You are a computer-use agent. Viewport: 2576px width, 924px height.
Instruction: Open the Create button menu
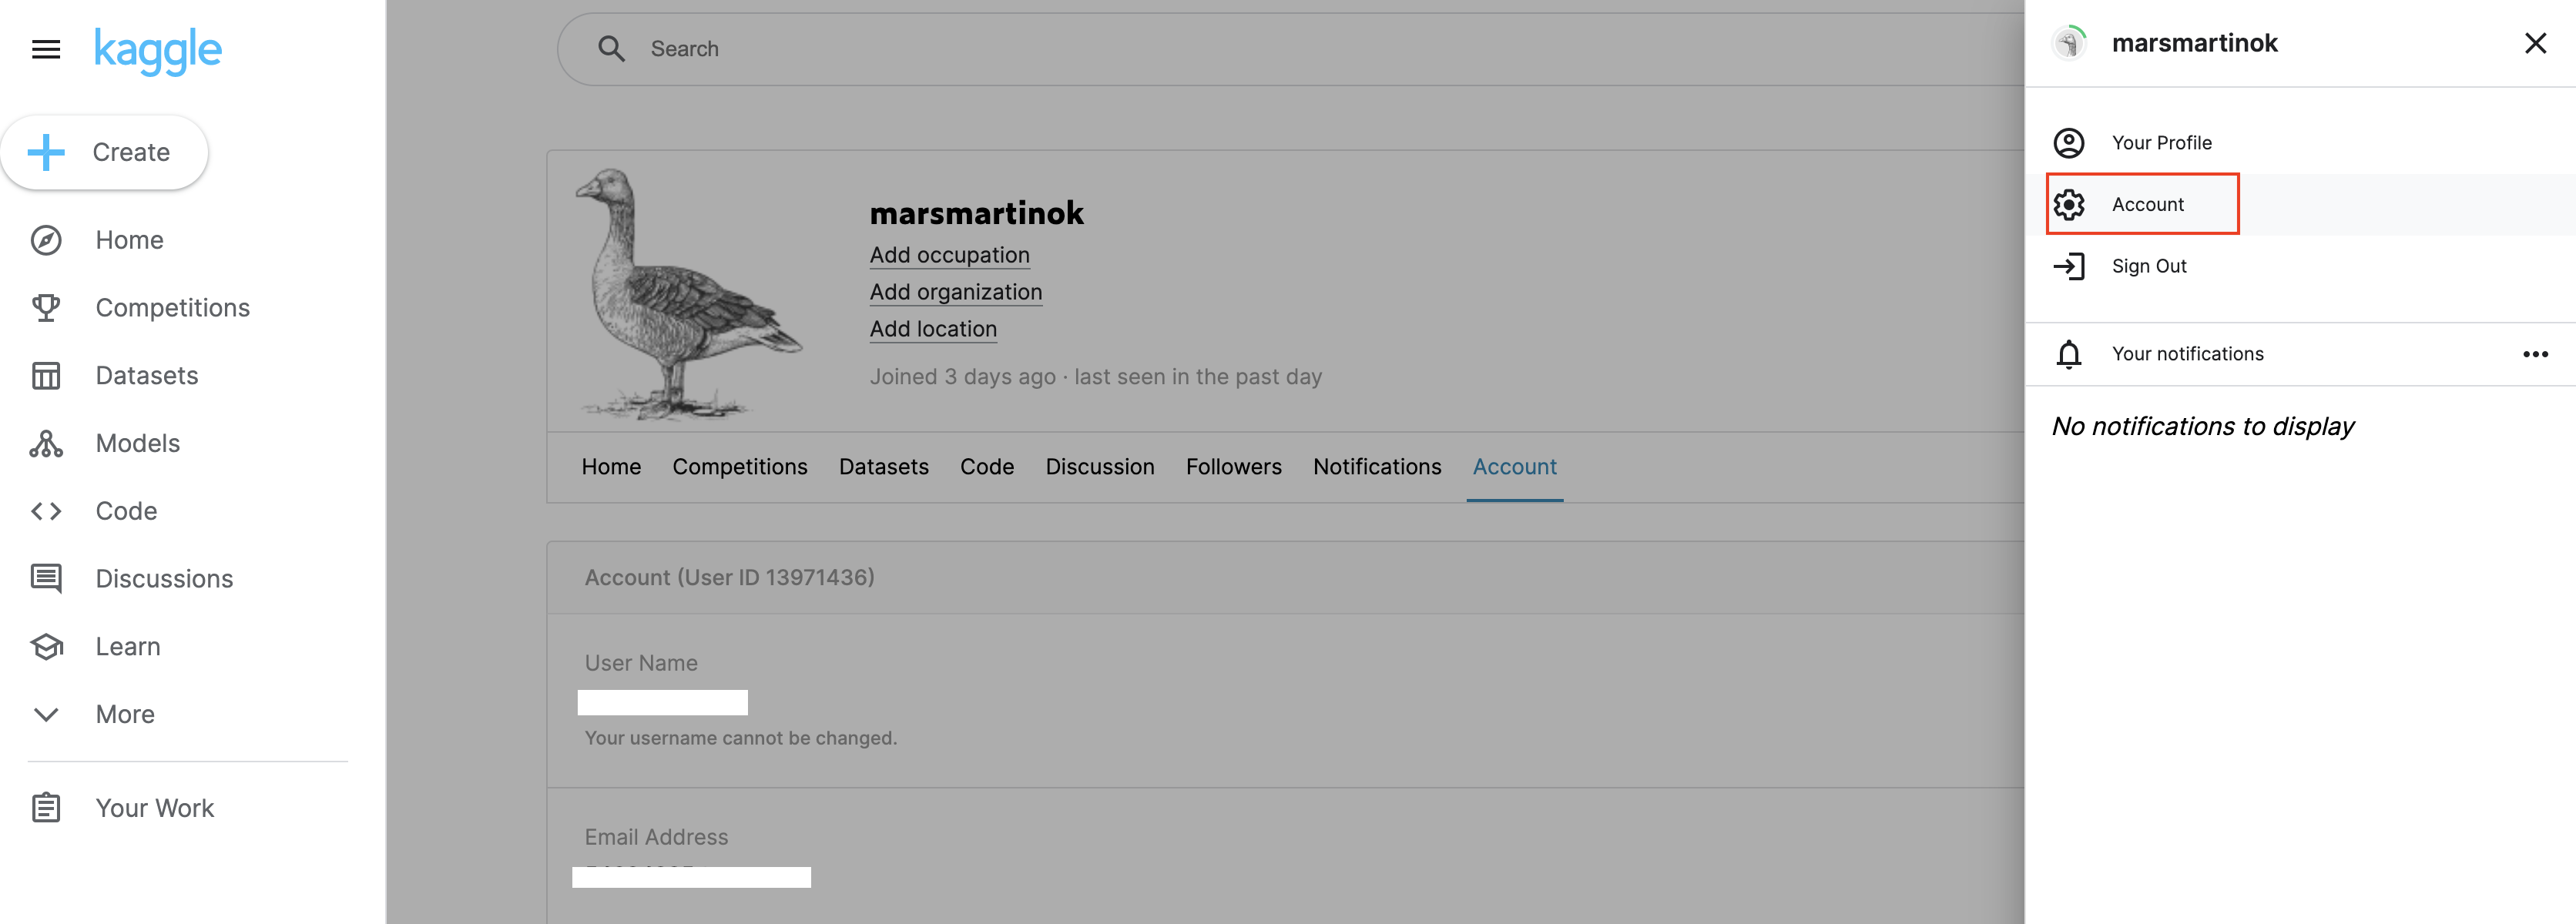pos(104,153)
